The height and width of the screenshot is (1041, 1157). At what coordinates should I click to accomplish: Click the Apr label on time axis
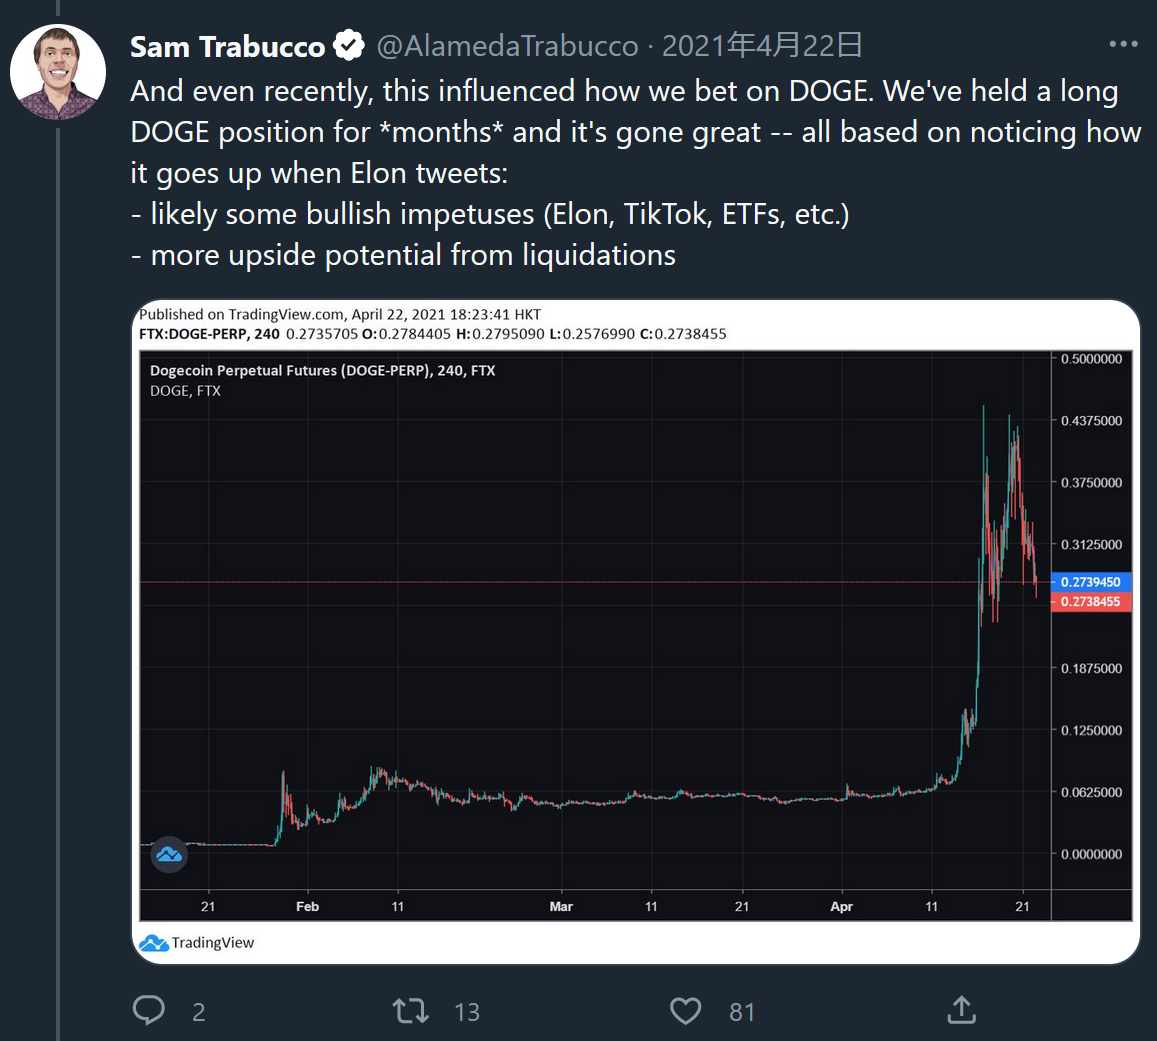[842, 906]
